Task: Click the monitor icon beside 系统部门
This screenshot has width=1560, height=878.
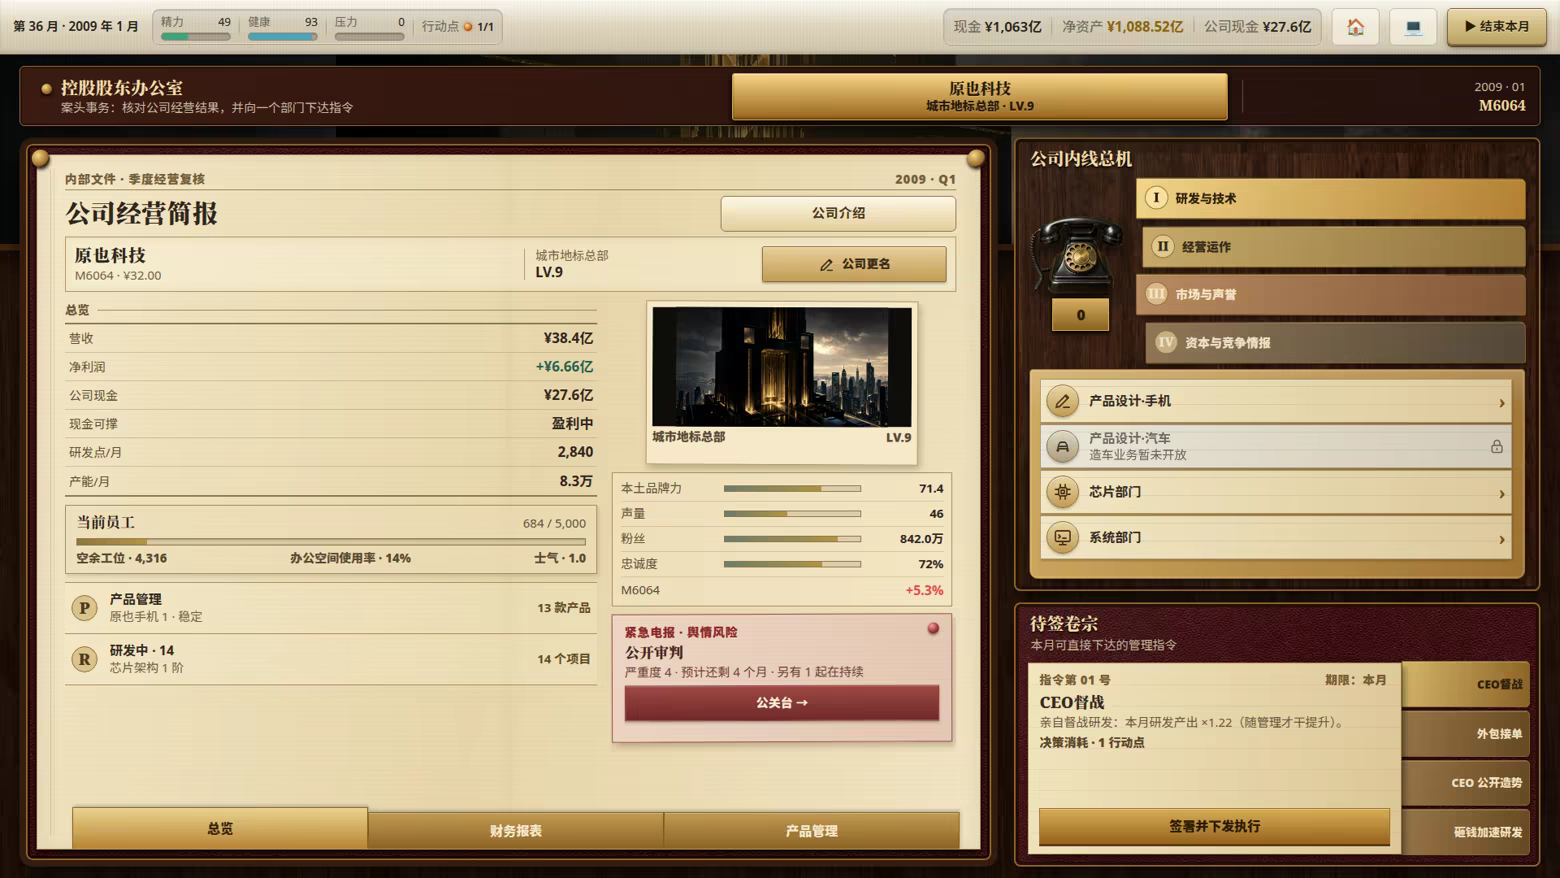Action: (1062, 538)
